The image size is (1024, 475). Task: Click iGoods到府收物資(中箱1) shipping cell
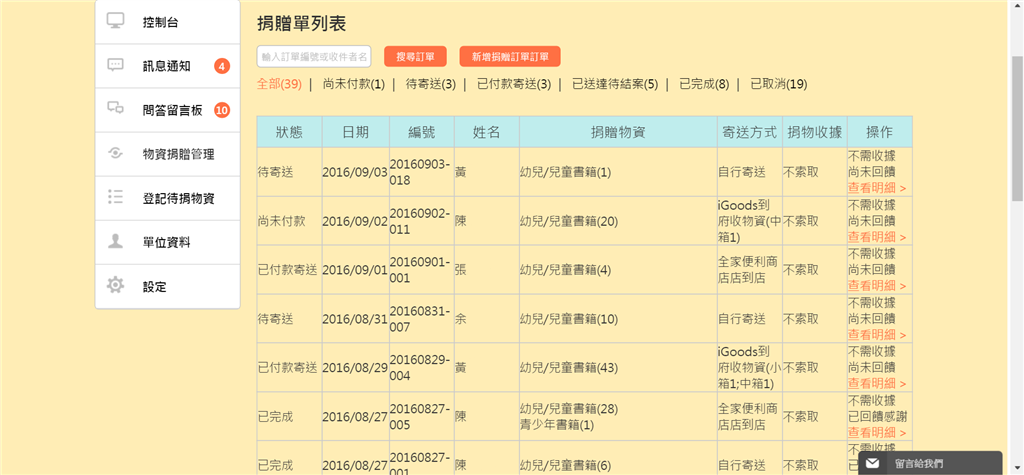pos(750,221)
